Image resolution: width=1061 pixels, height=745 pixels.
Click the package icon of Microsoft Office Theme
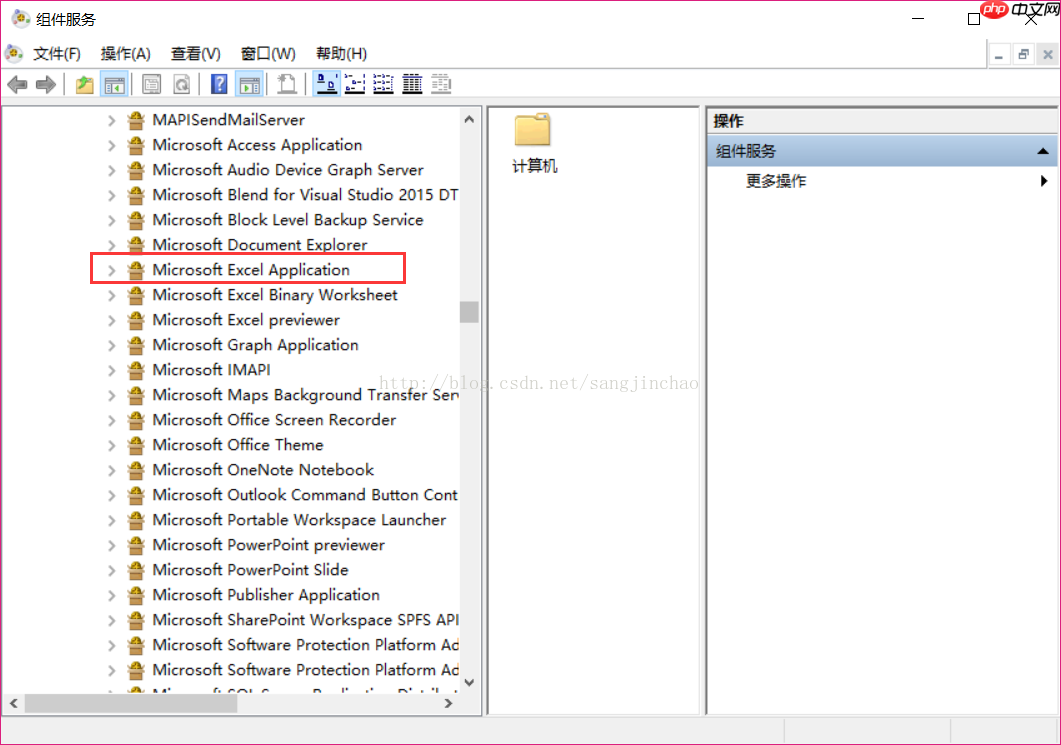[x=136, y=445]
